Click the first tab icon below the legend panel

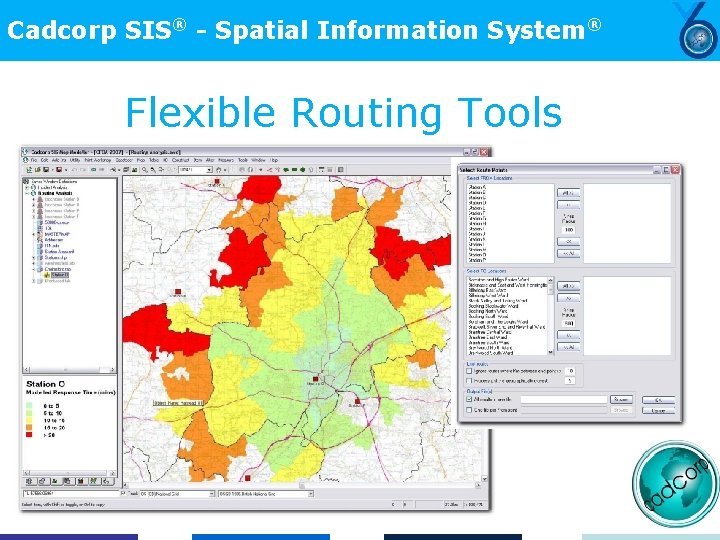coord(29,481)
